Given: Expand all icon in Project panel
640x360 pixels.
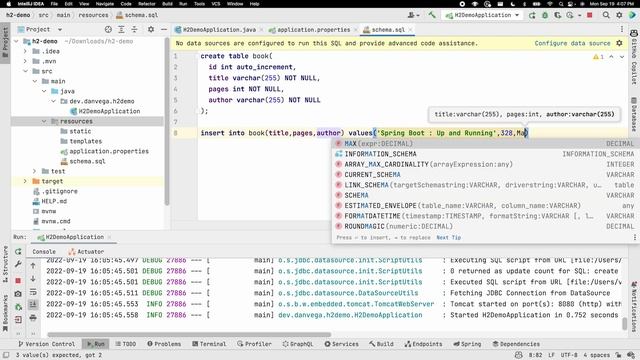Looking at the screenshot, I should click(x=121, y=29).
